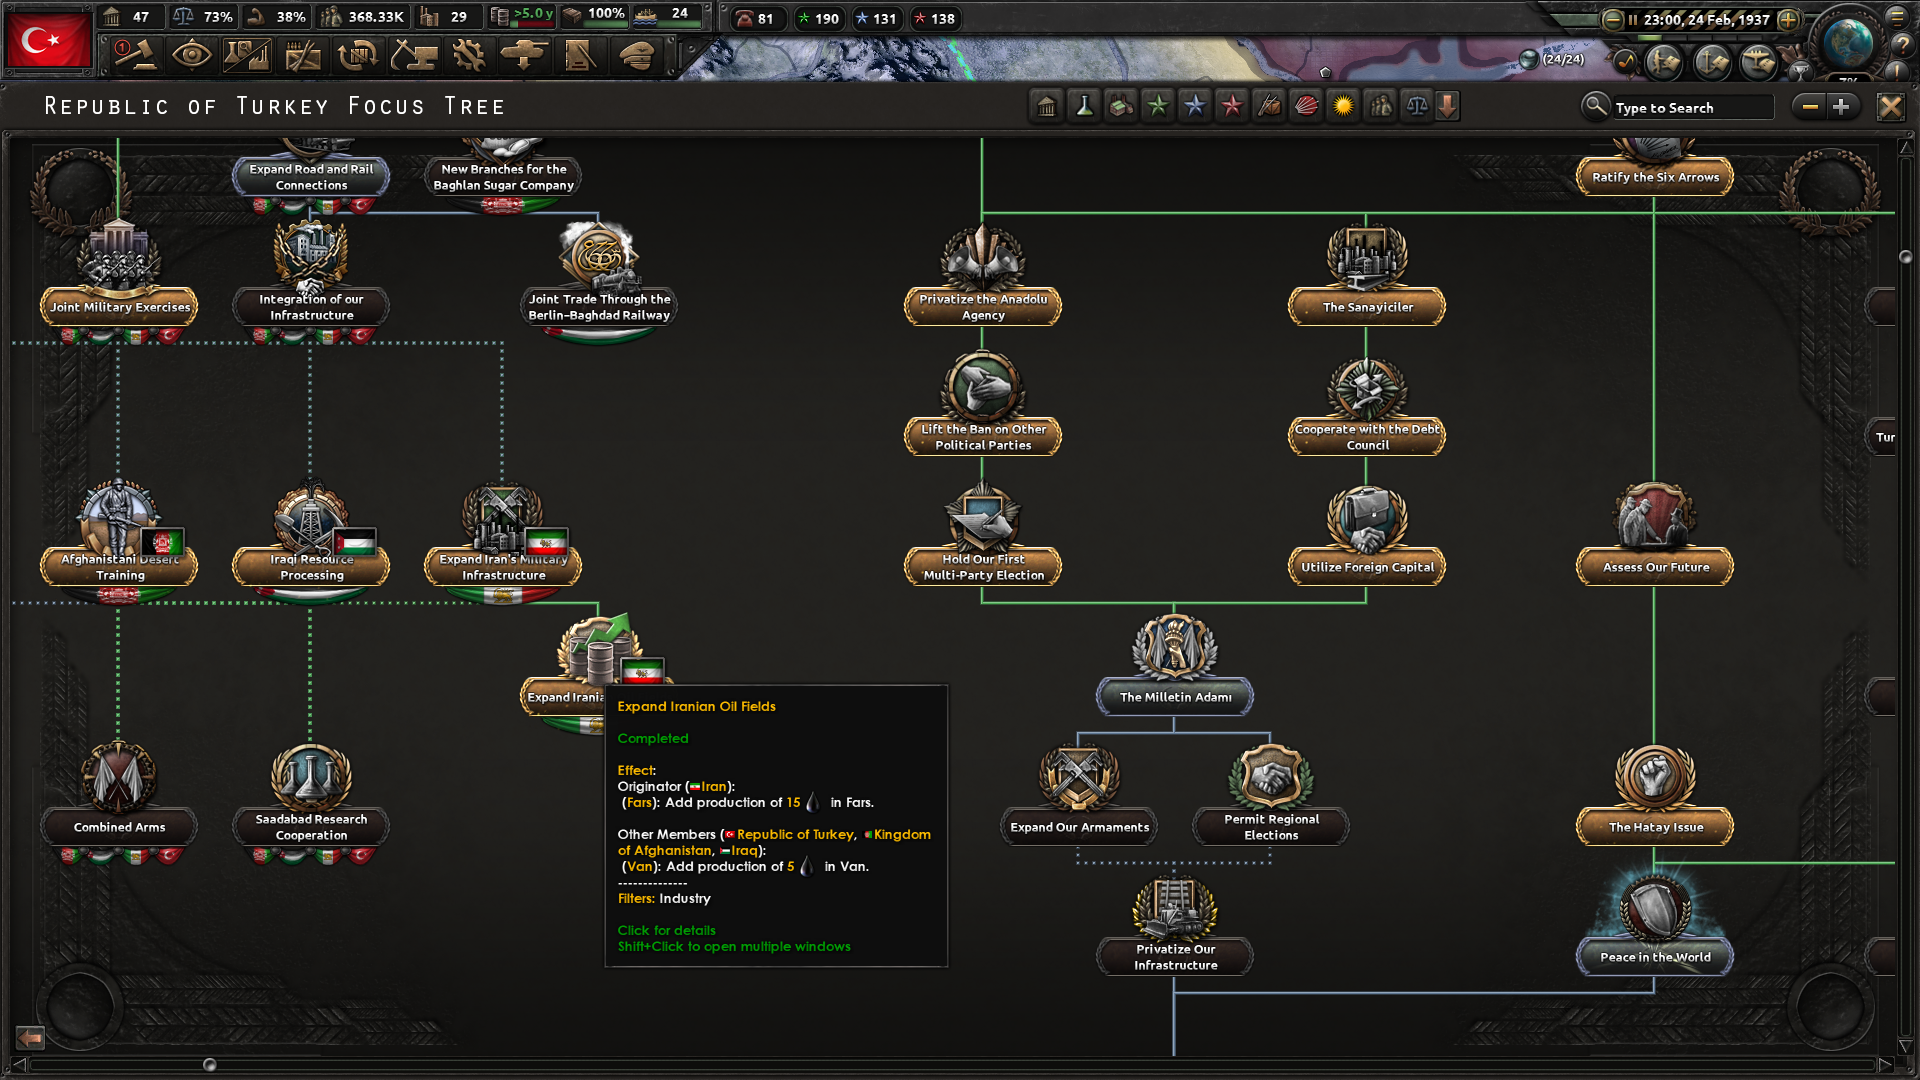This screenshot has width=1920, height=1080.
Task: Click the globe world view icon
Action: [1847, 42]
